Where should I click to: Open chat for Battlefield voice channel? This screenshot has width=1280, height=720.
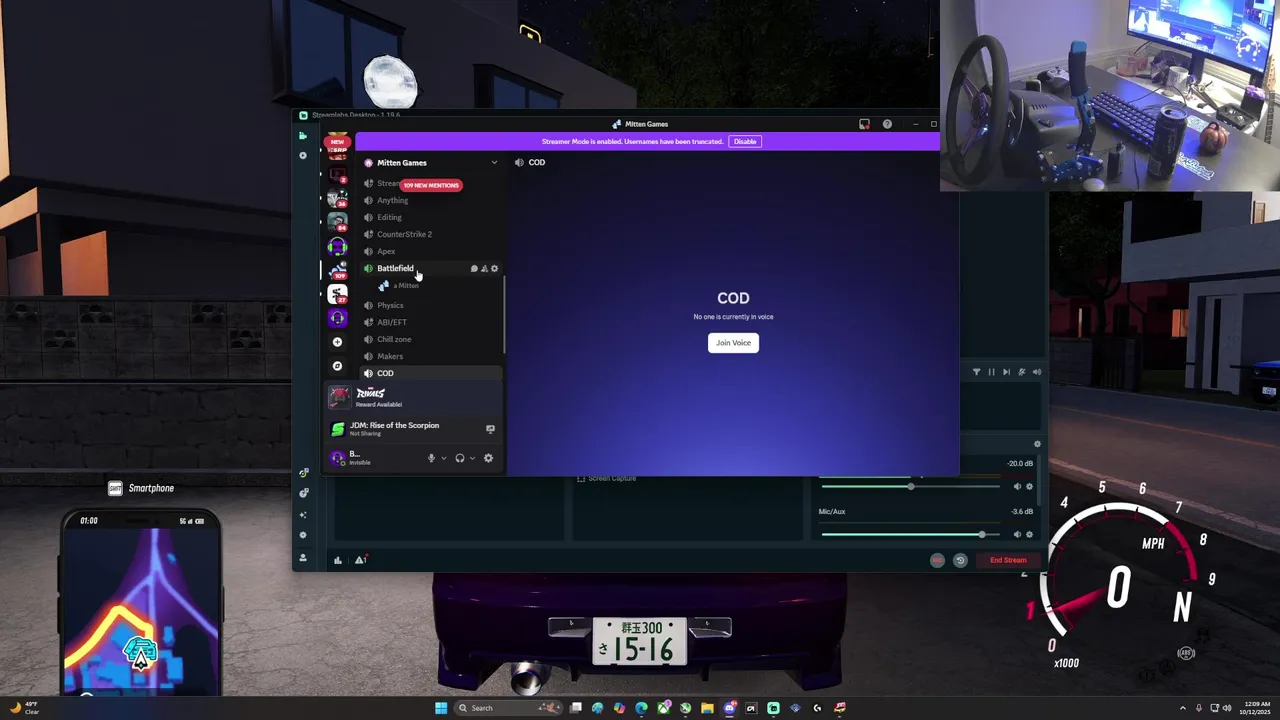[x=474, y=269]
